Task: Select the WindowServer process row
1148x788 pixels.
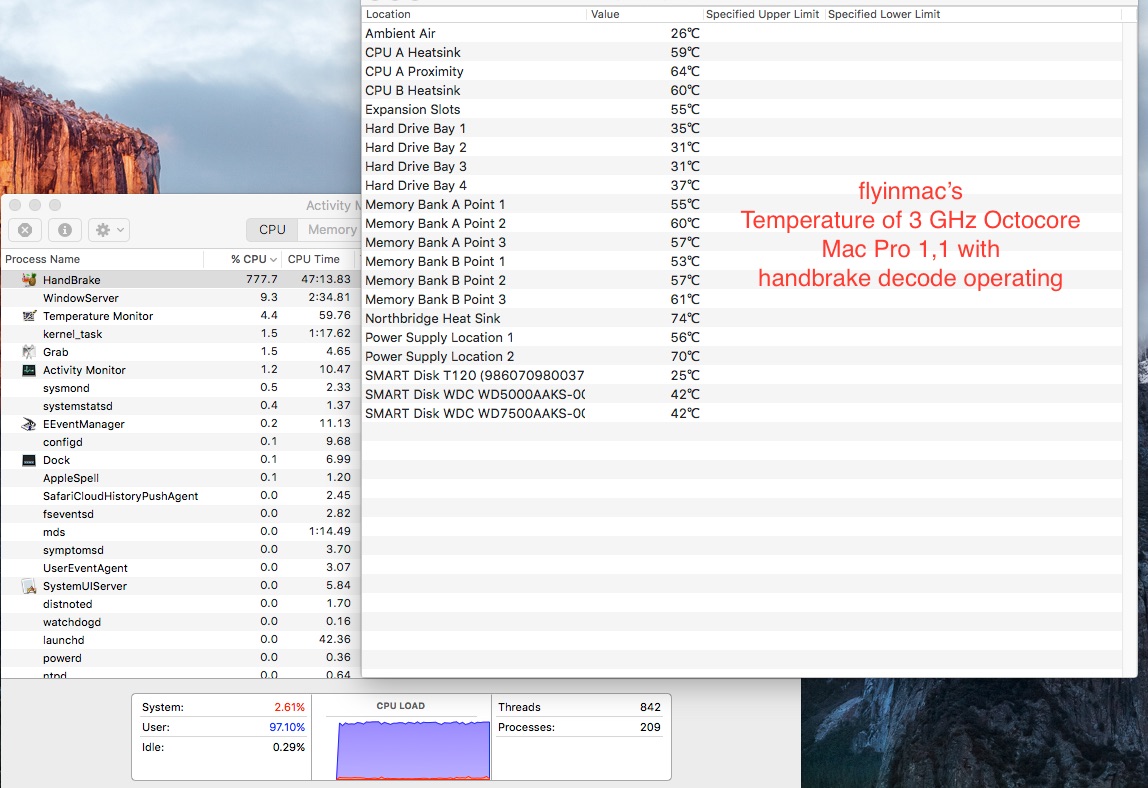Action: coord(179,298)
